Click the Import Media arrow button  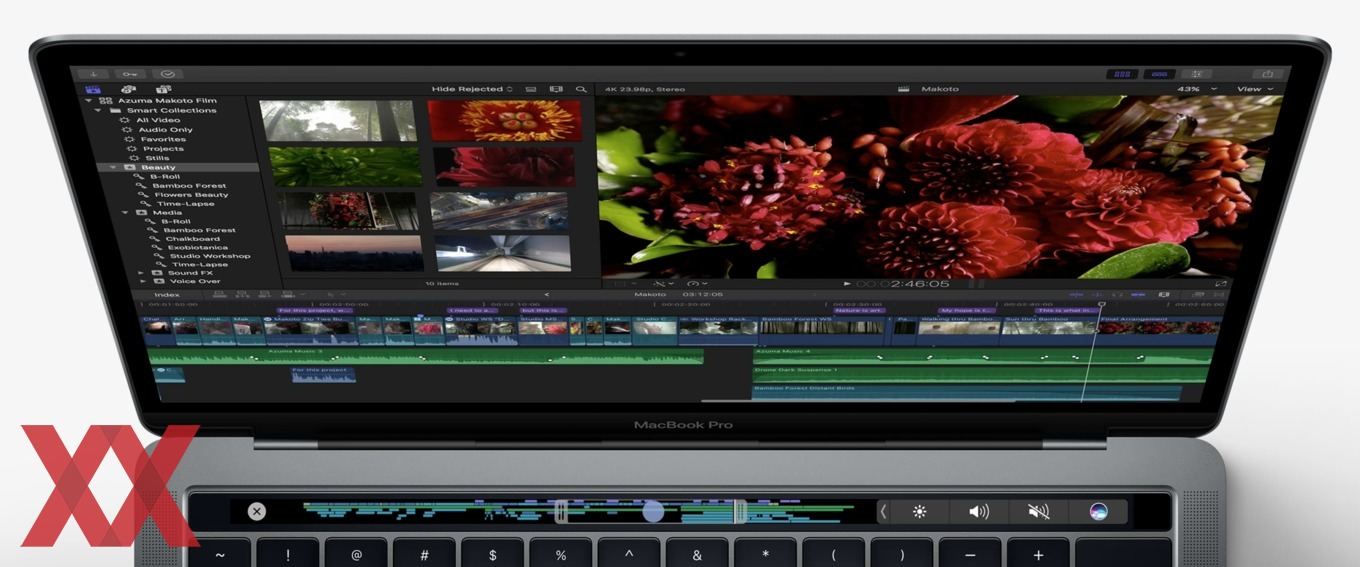tap(94, 74)
